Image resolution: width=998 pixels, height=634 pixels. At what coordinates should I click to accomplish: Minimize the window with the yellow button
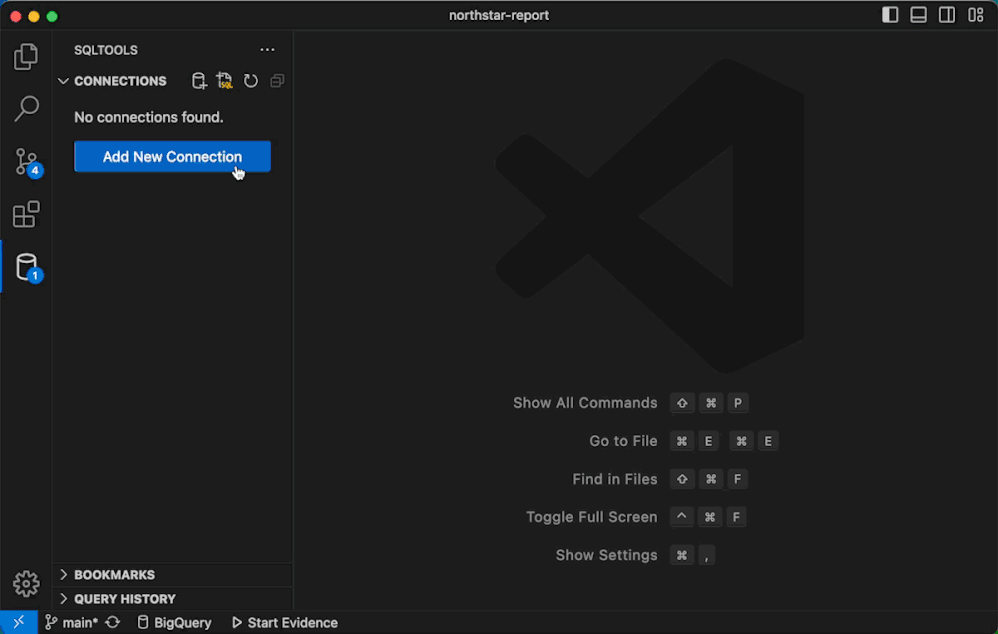(34, 17)
